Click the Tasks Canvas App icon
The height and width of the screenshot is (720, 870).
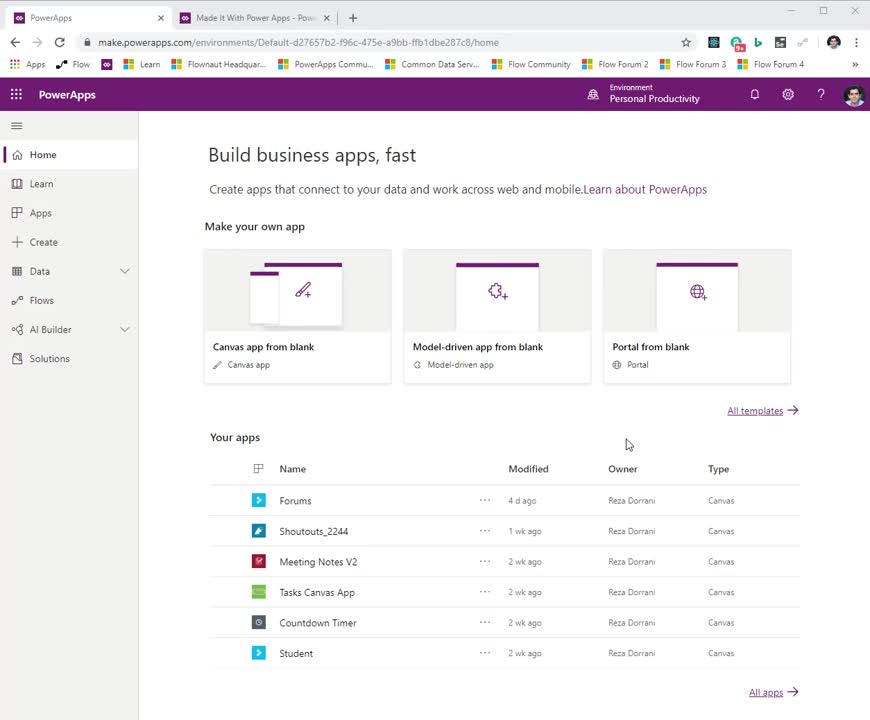point(259,592)
